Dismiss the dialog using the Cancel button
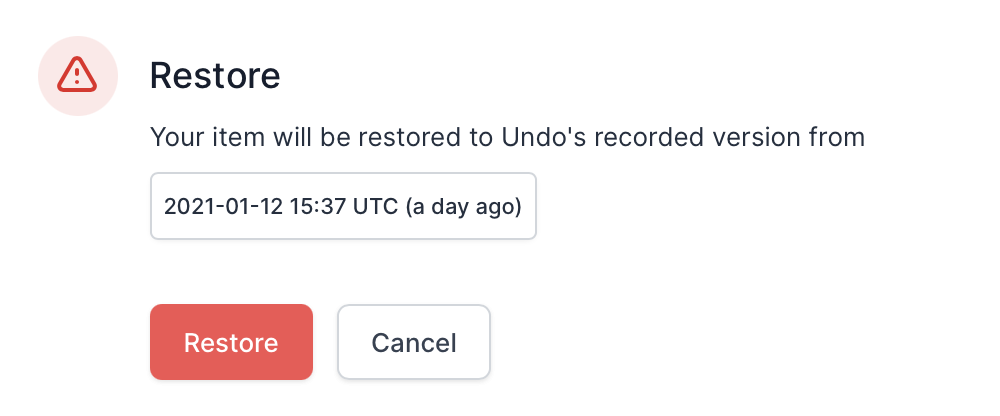This screenshot has width=1000, height=416. tap(414, 342)
